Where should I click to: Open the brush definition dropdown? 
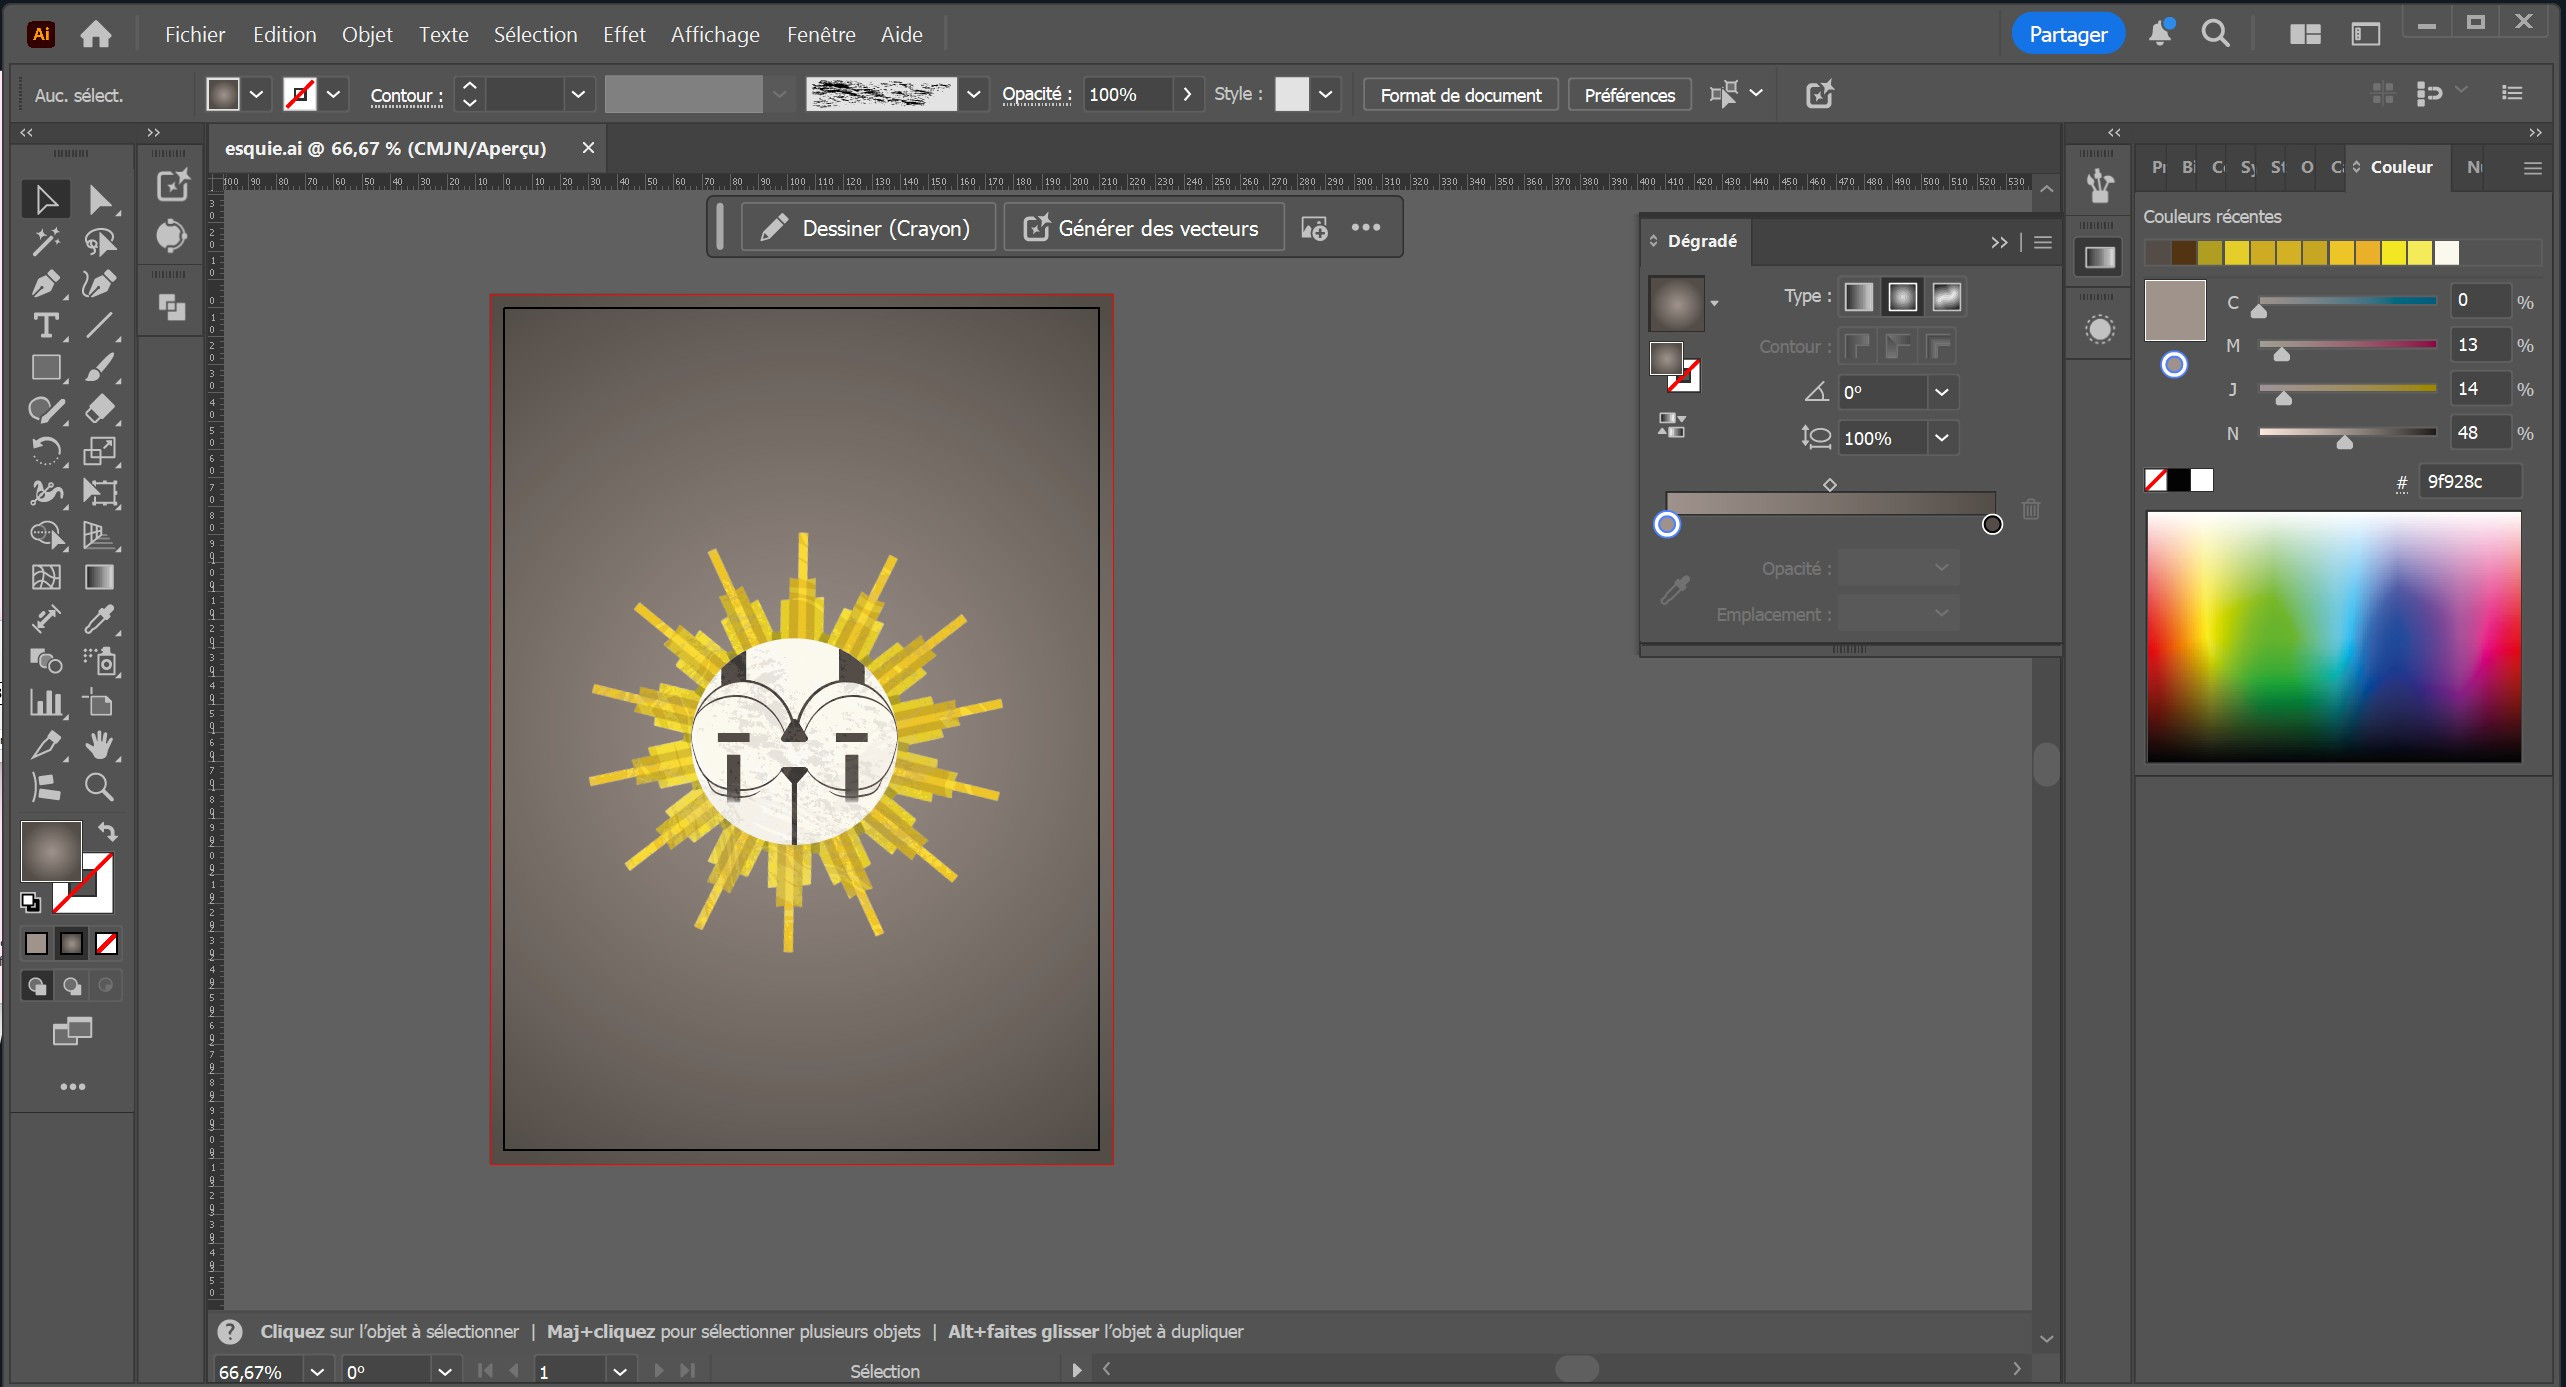[x=973, y=95]
